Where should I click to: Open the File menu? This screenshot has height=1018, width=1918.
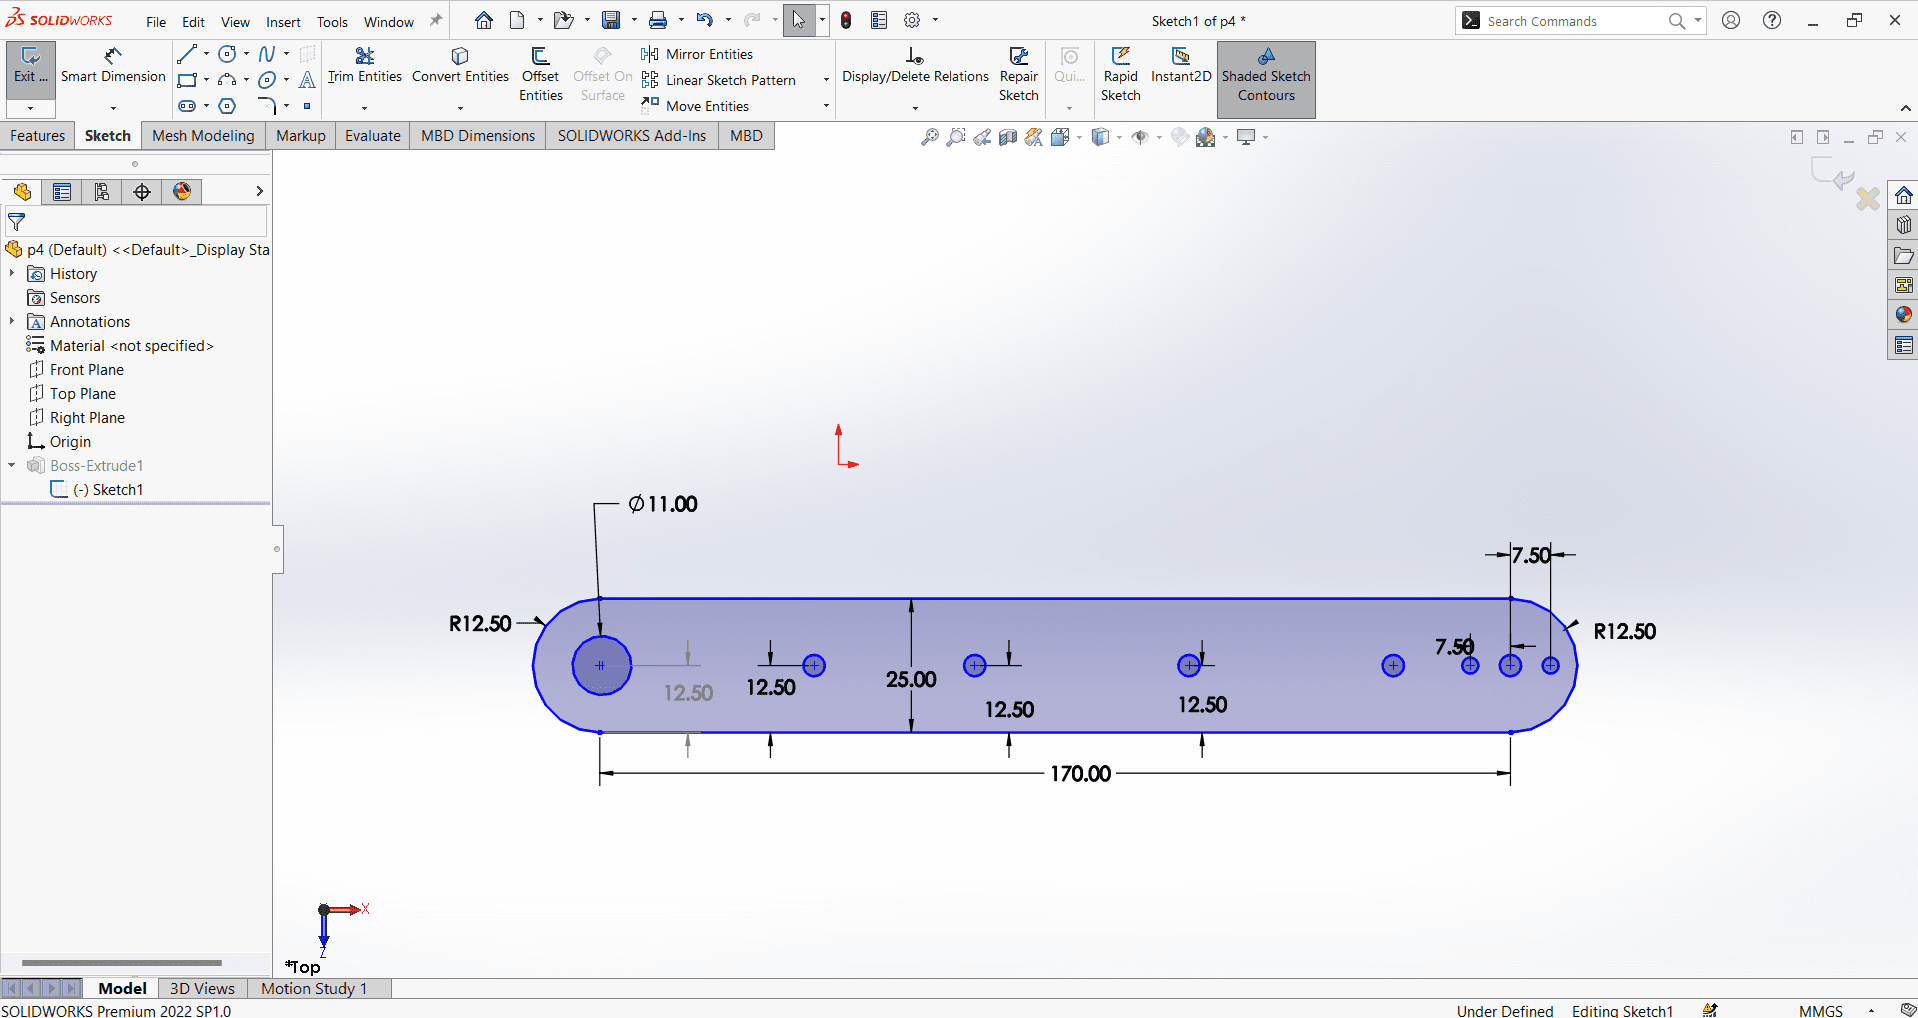[x=156, y=22]
